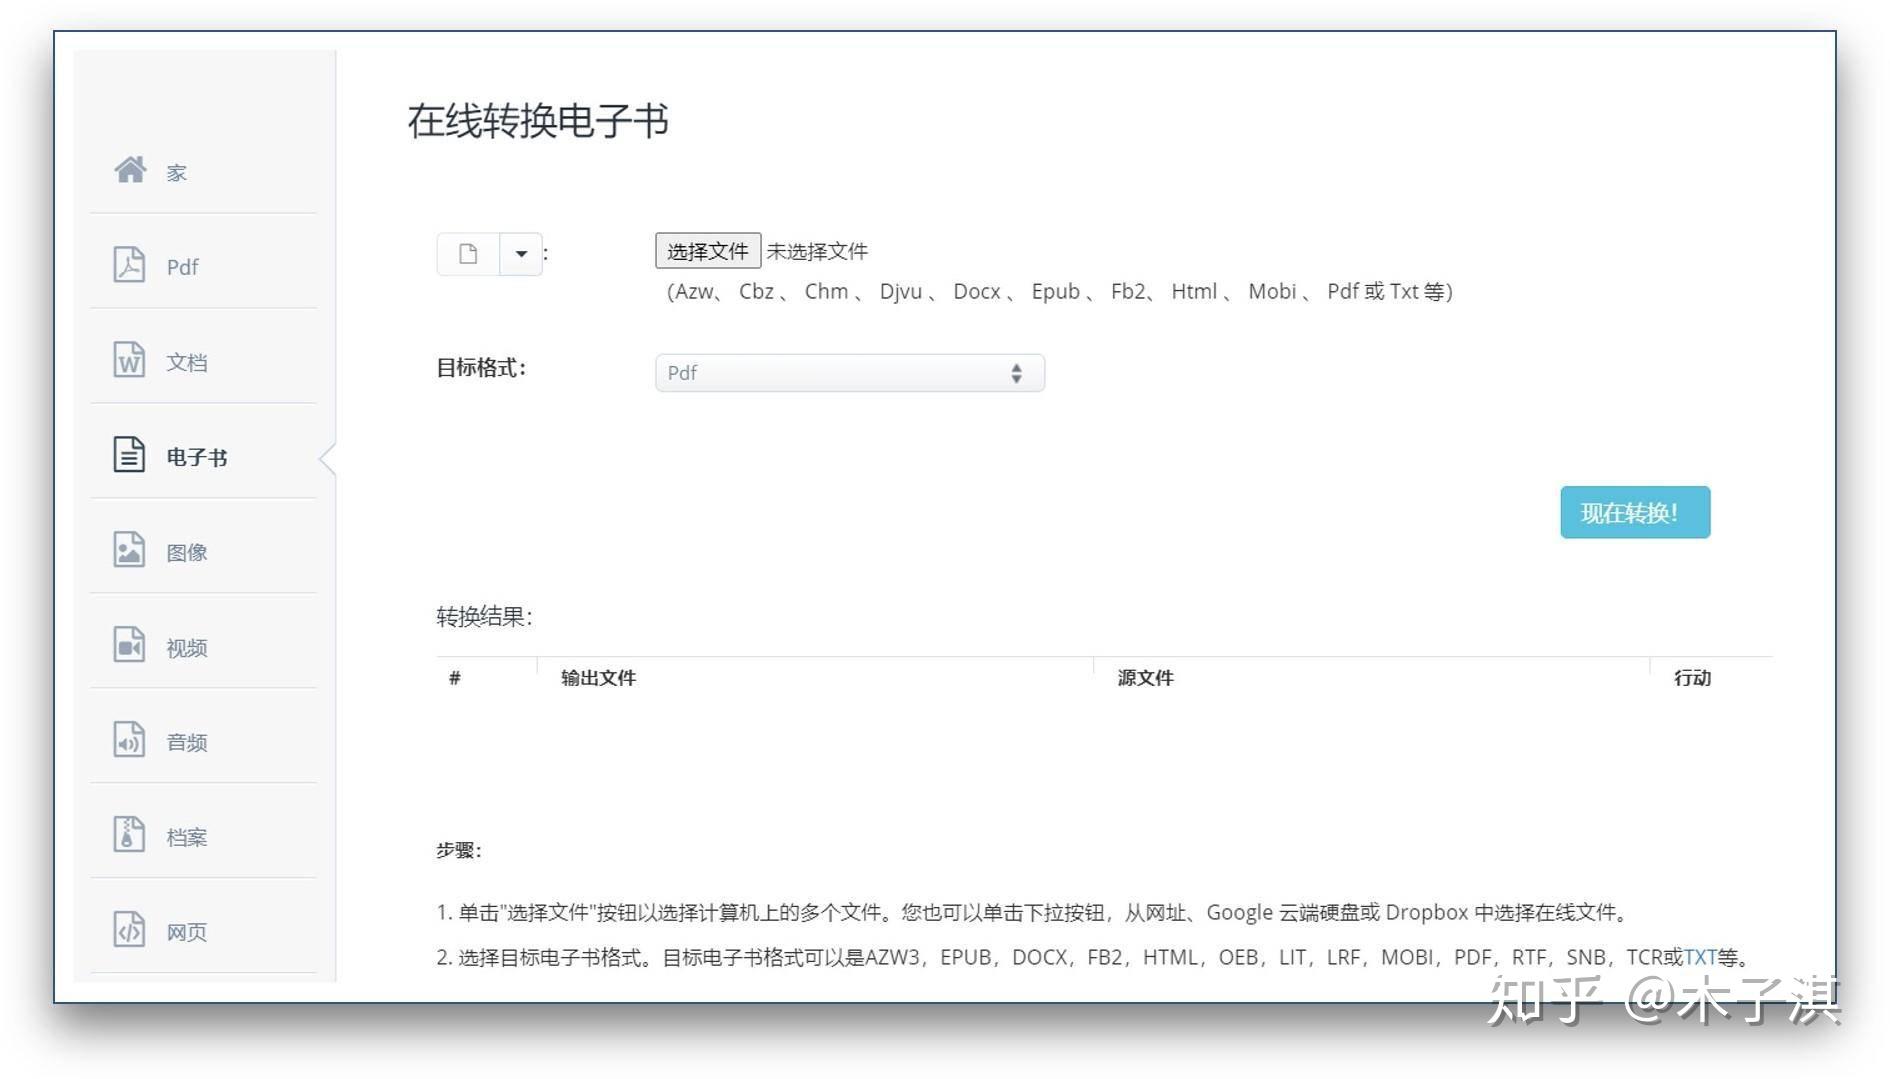Open the target format Pdf combo box

pos(850,373)
